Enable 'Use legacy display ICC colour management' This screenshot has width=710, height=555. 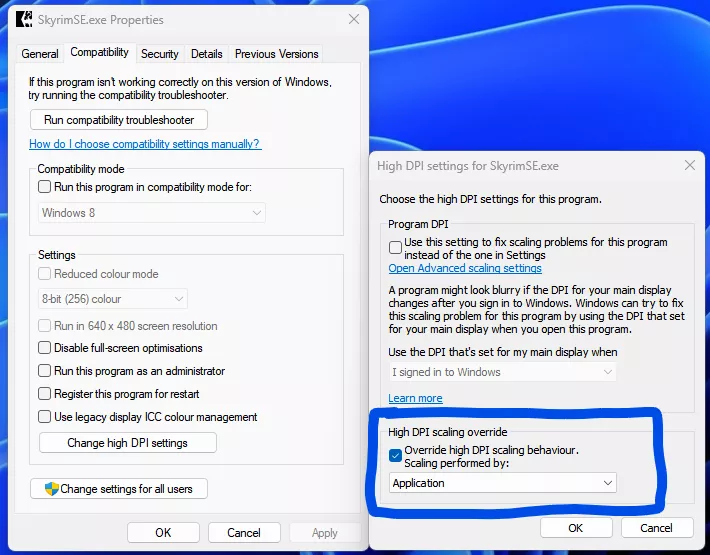coord(44,416)
